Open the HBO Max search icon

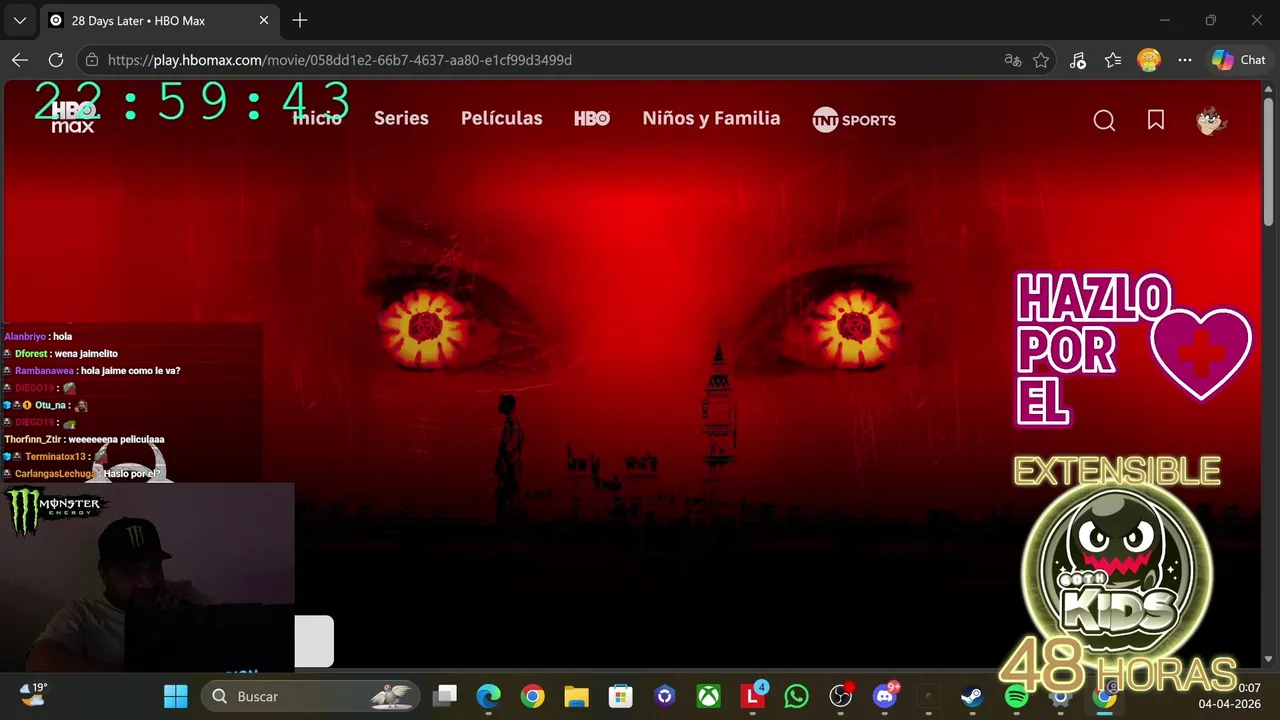(1104, 120)
